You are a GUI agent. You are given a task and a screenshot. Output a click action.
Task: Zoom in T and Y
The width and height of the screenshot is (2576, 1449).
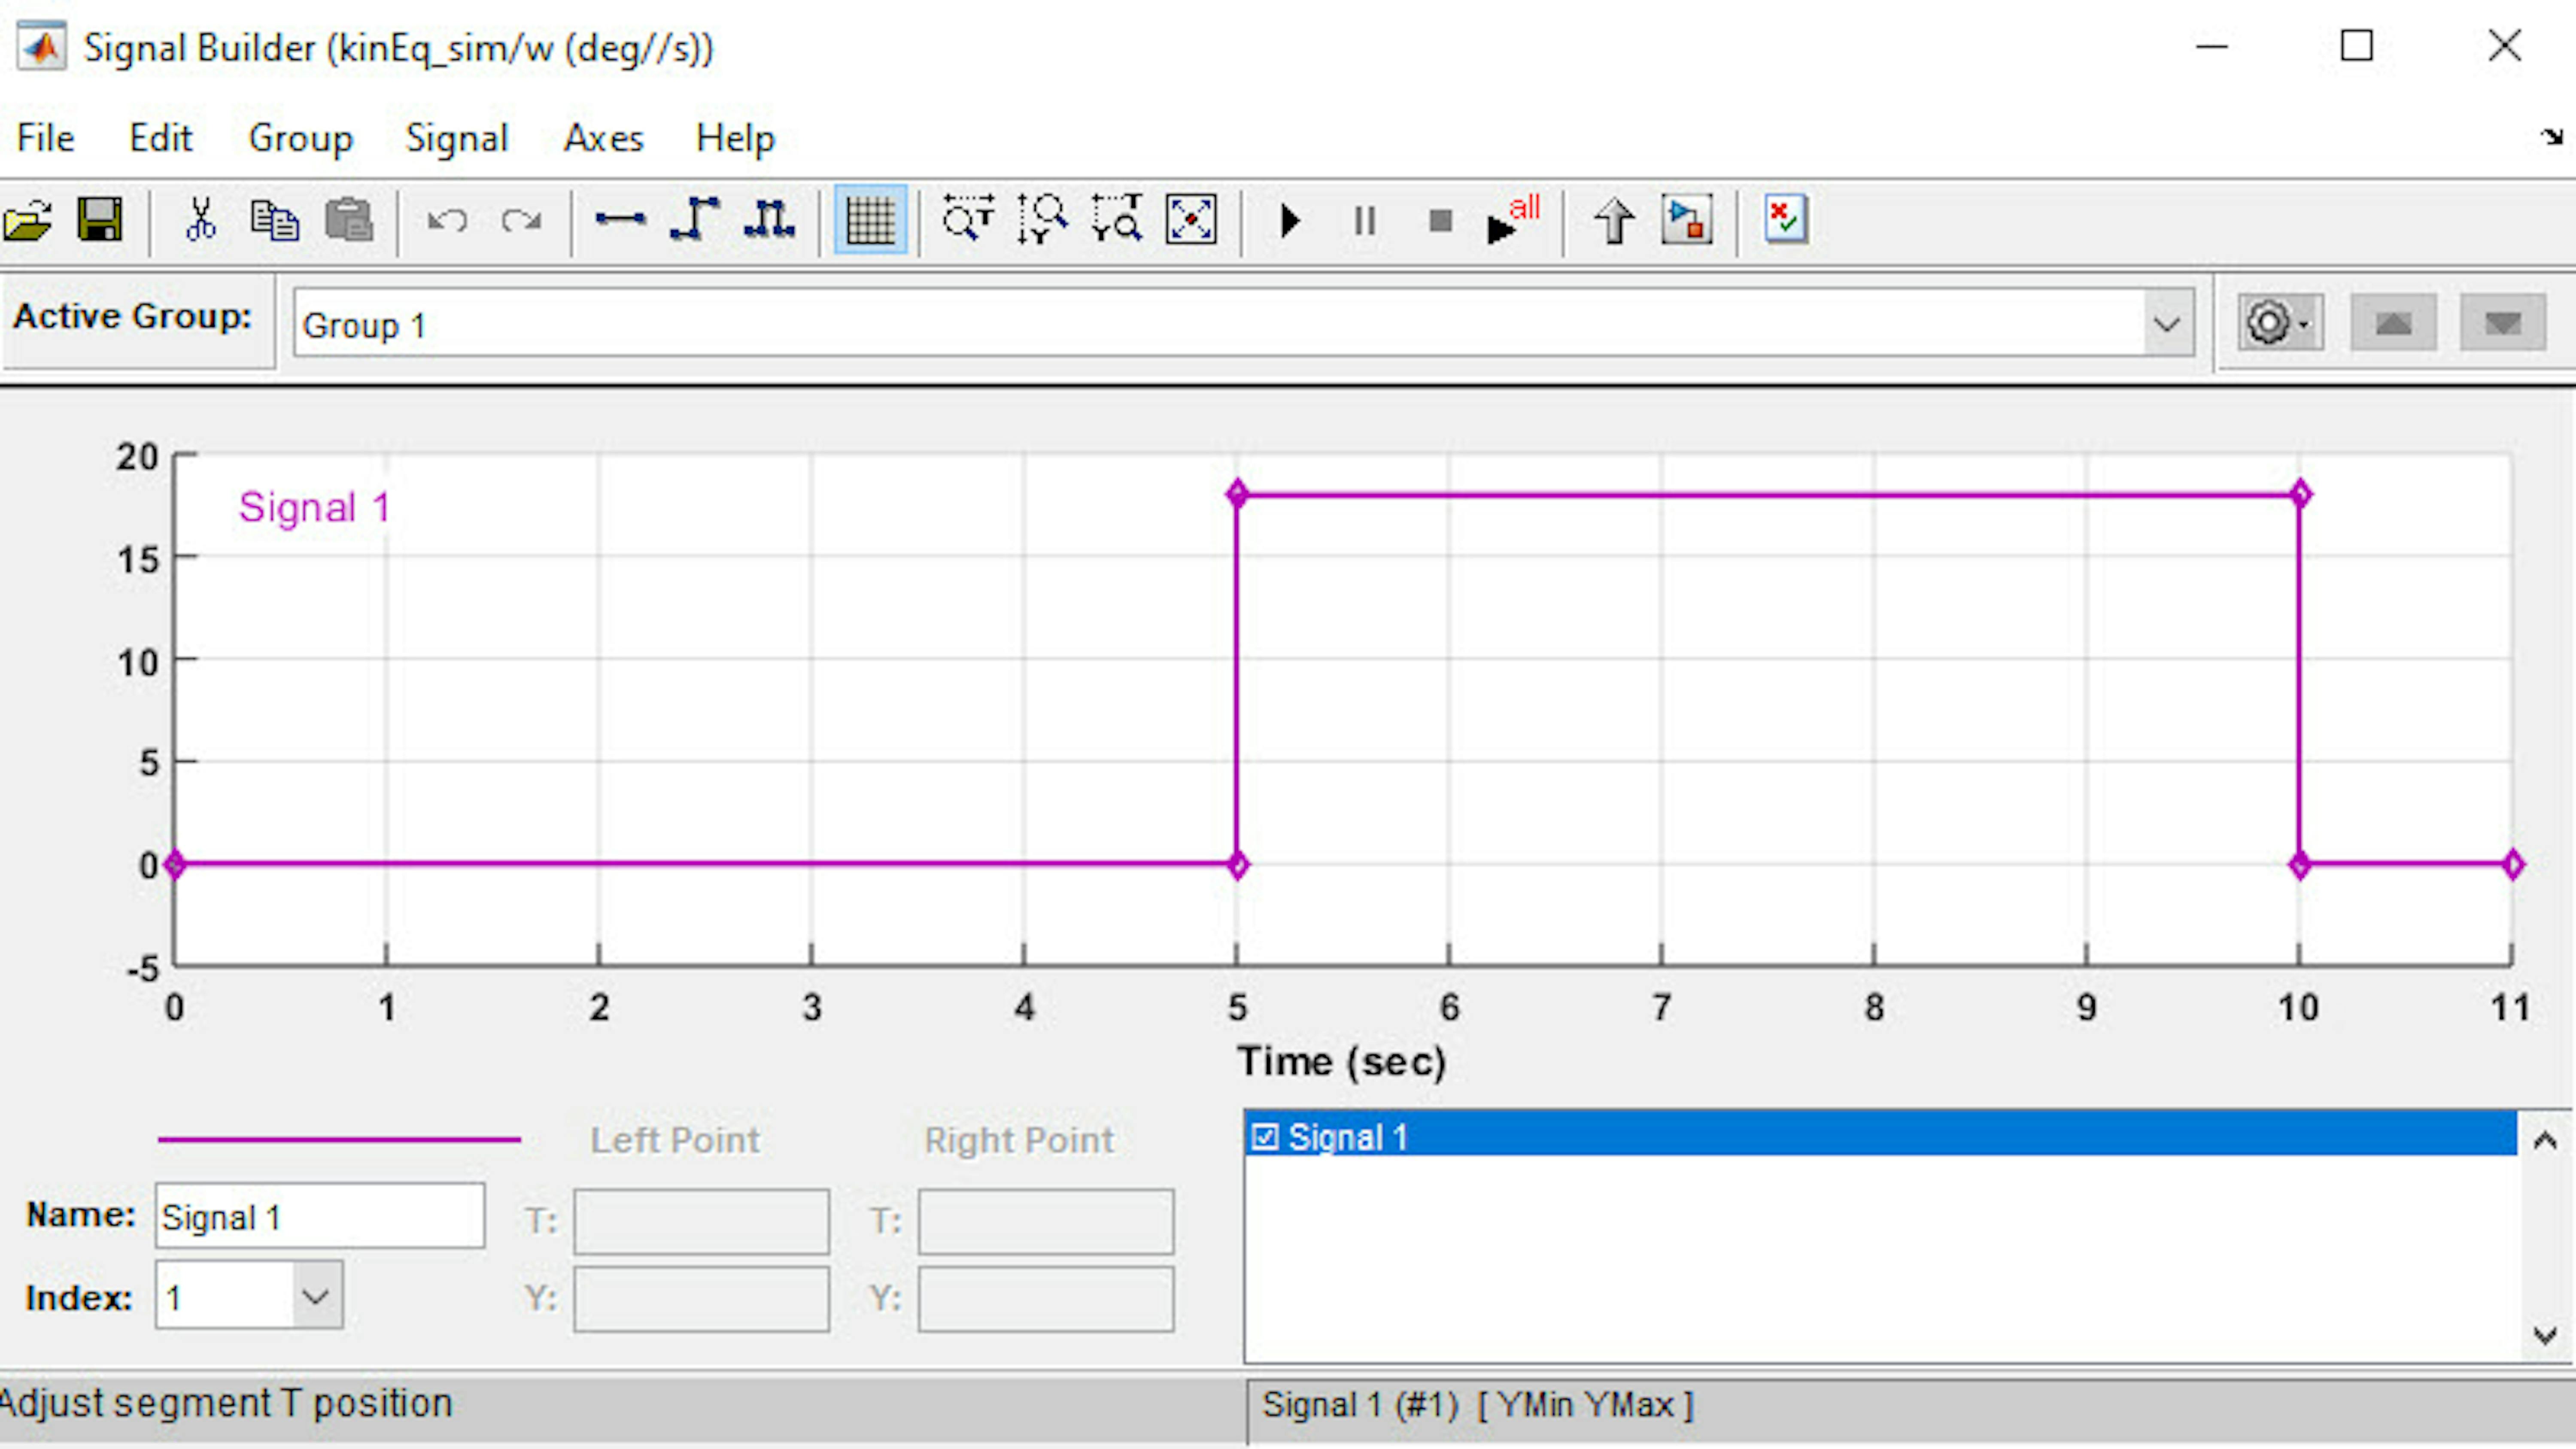pos(1117,220)
